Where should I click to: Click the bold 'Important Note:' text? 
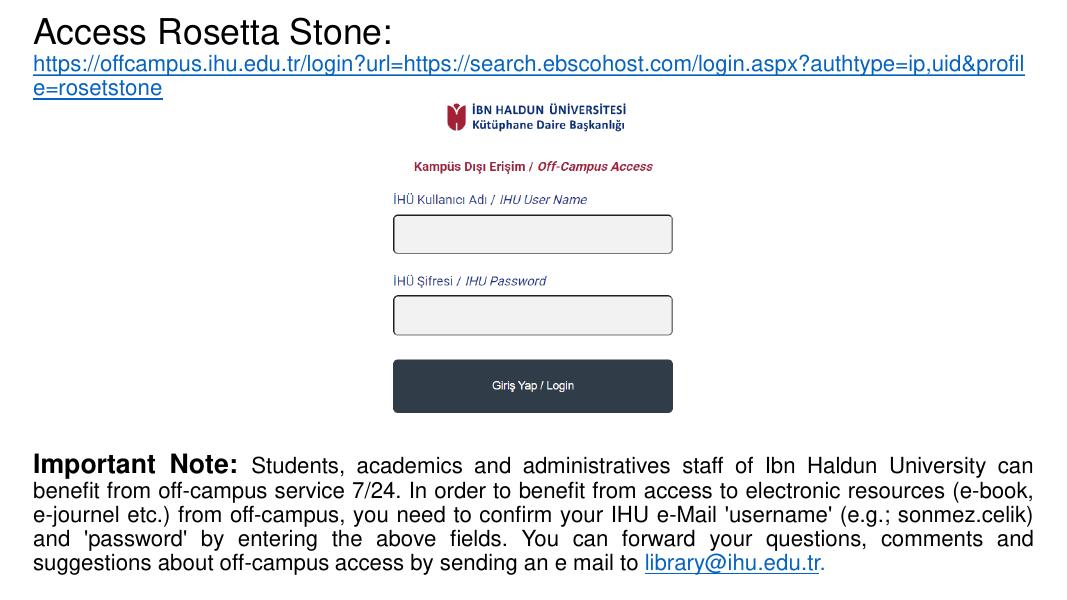(x=135, y=465)
